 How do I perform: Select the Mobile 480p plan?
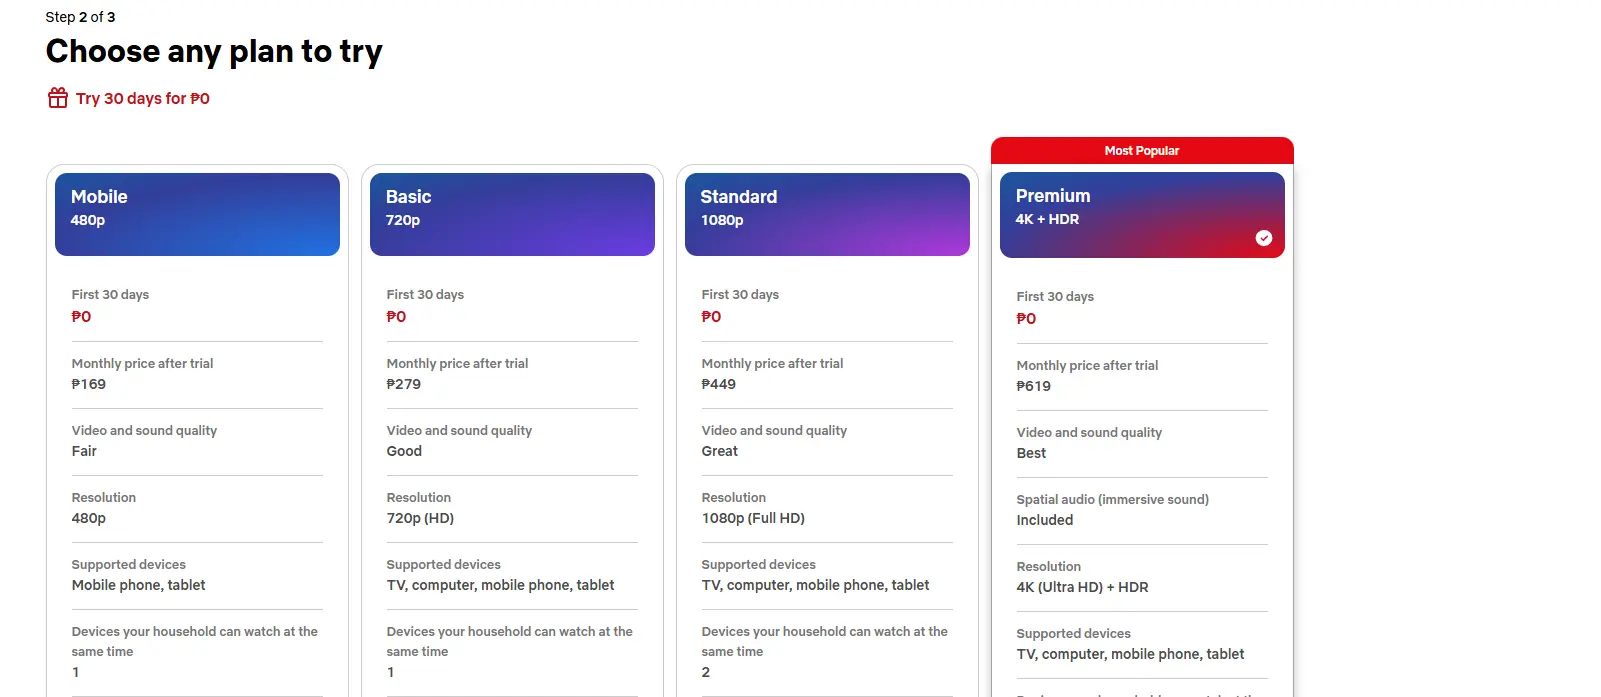[x=197, y=214]
